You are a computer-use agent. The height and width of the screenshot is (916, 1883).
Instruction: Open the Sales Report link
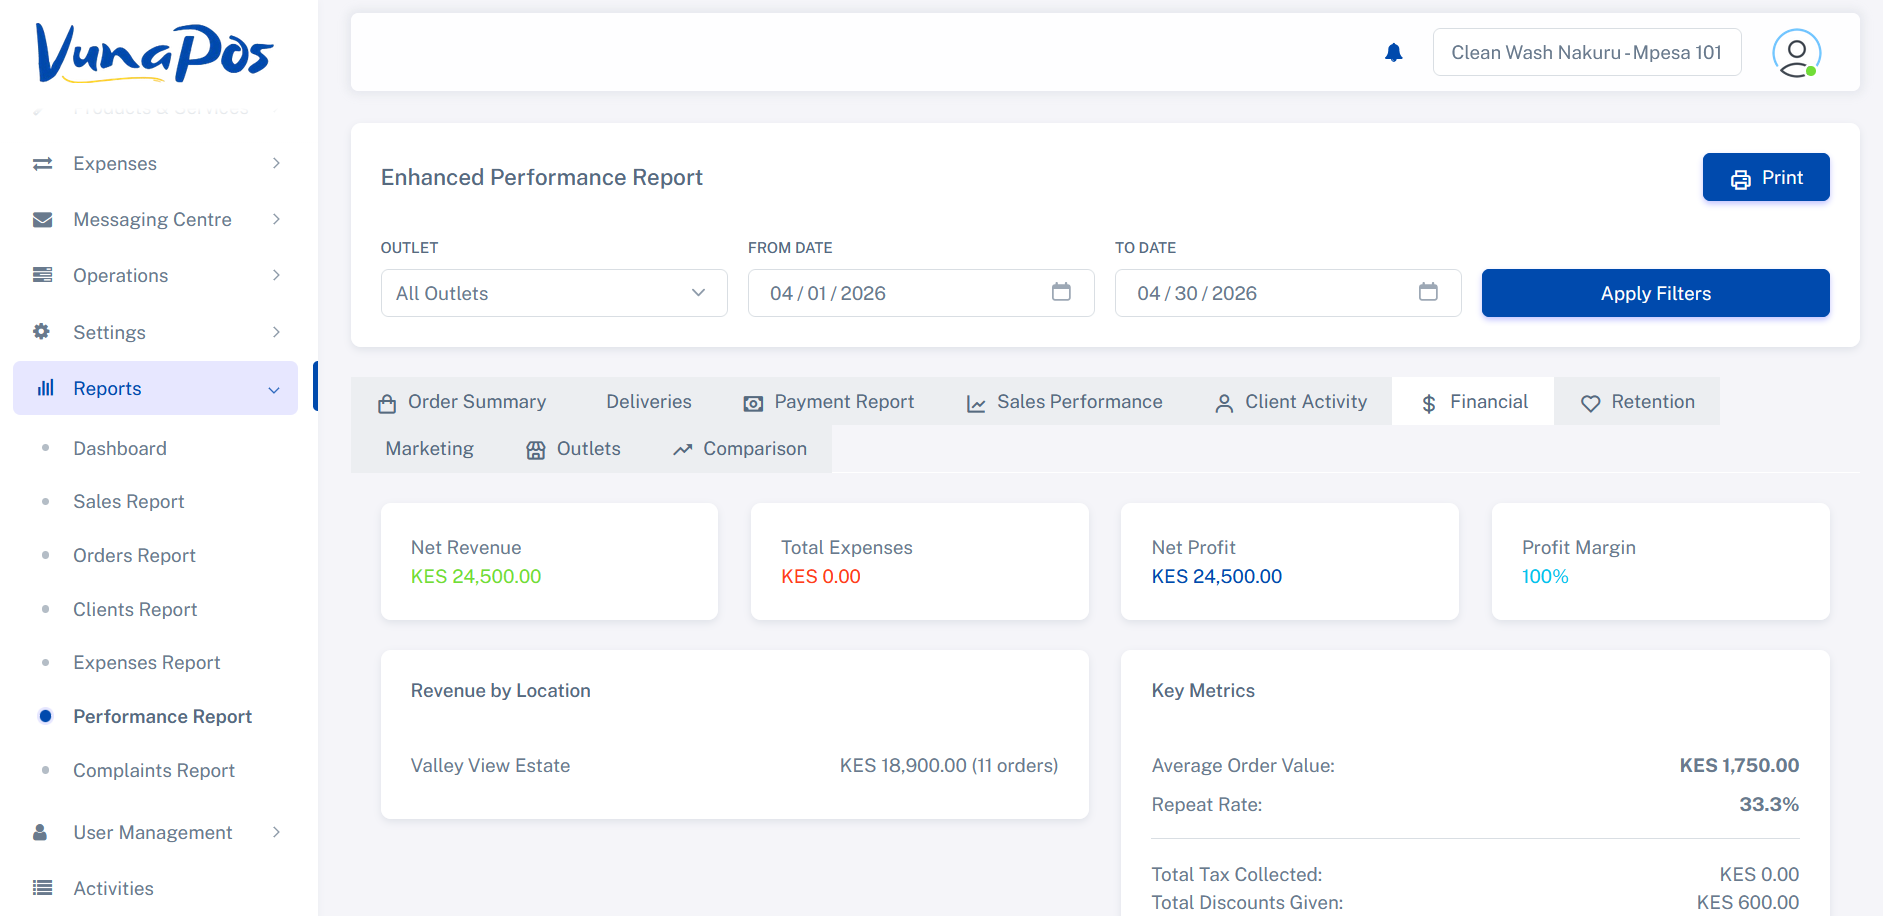129,502
